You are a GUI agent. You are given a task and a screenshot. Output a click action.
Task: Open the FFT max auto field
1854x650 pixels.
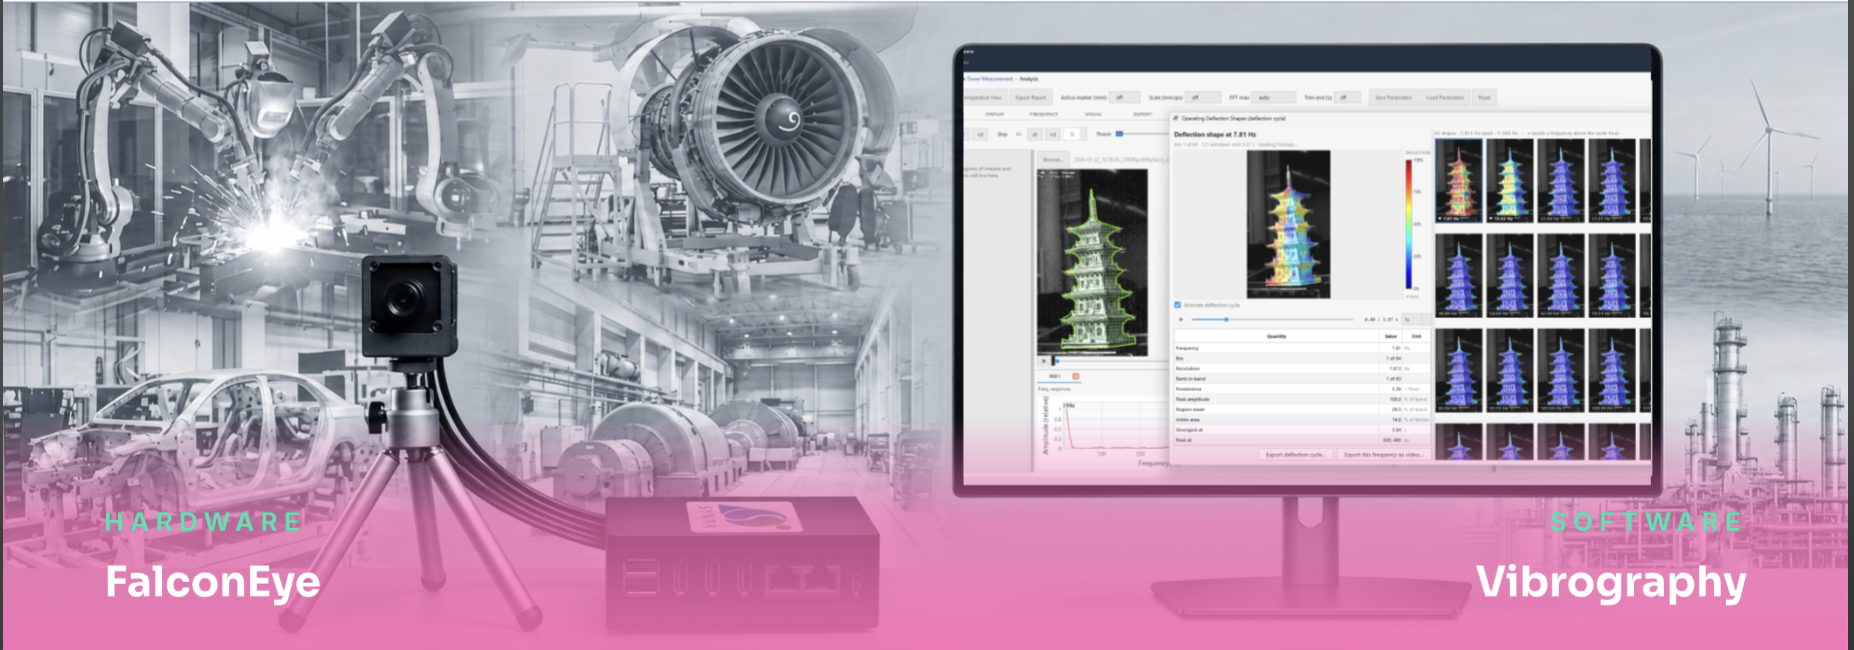1274,98
